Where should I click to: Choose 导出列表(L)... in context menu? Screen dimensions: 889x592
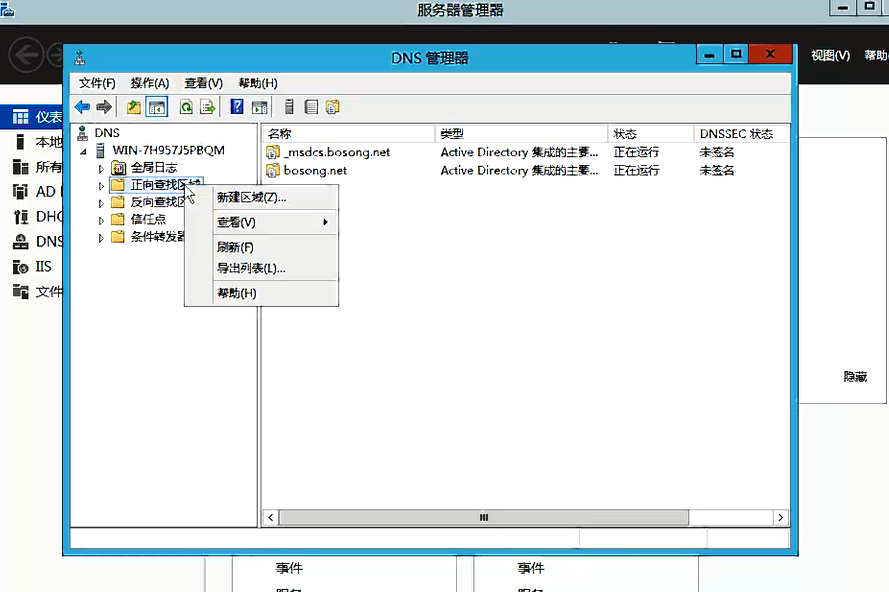[x=261, y=268]
